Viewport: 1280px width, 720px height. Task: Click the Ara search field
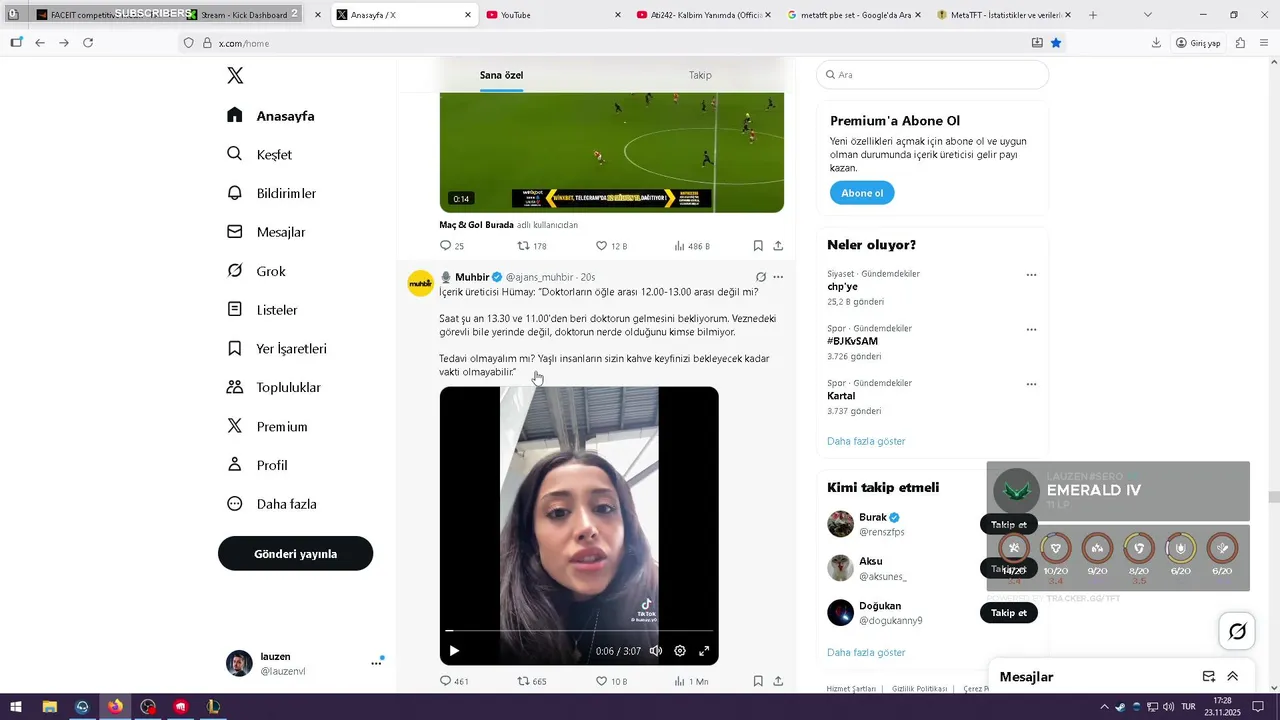(x=932, y=75)
